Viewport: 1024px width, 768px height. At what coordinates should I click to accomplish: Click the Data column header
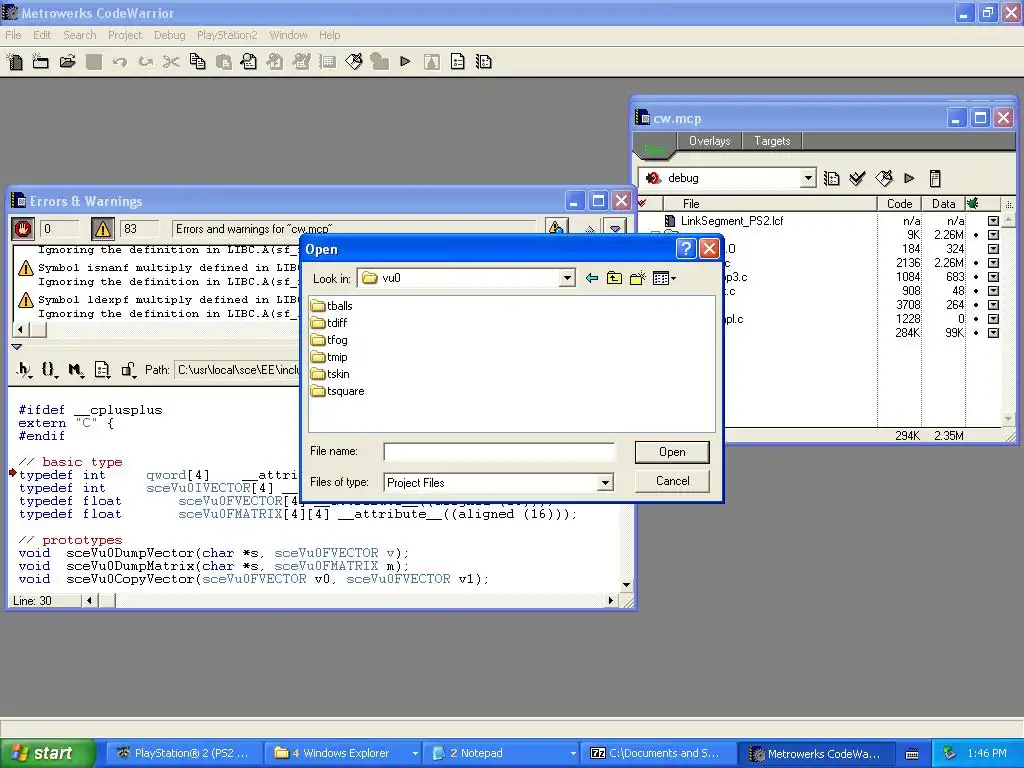click(x=943, y=204)
